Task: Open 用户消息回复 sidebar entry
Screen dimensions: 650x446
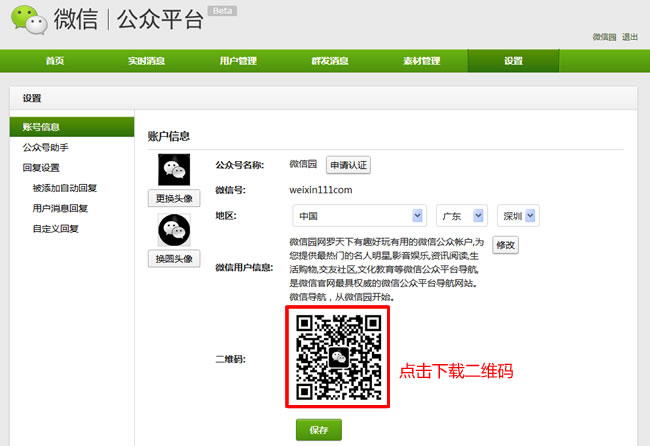Action: click(60, 208)
